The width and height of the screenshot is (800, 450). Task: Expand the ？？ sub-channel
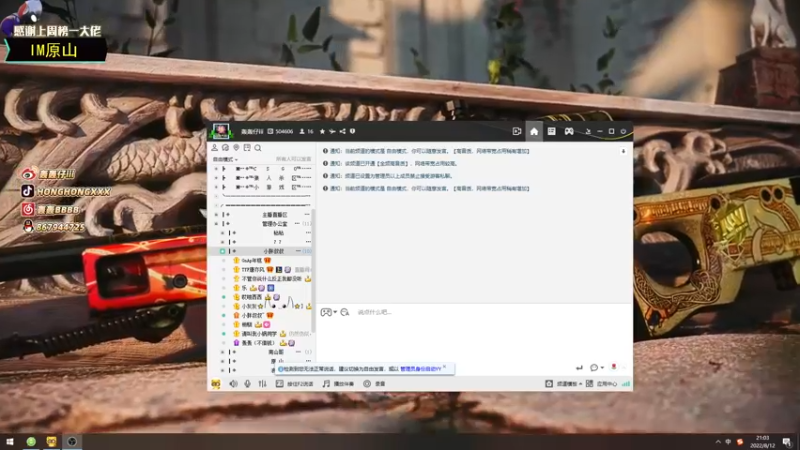[222, 242]
